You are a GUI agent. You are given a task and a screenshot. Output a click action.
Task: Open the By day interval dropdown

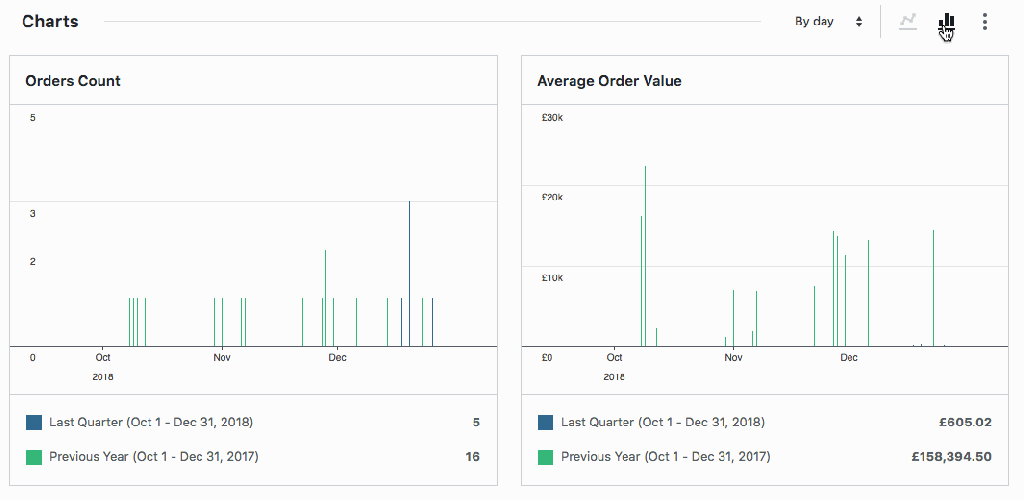pyautogui.click(x=828, y=21)
